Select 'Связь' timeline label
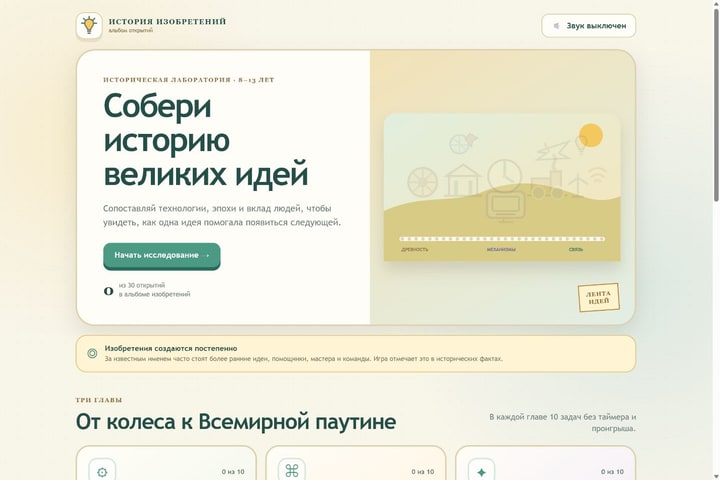This screenshot has height=480, width=720. [576, 249]
